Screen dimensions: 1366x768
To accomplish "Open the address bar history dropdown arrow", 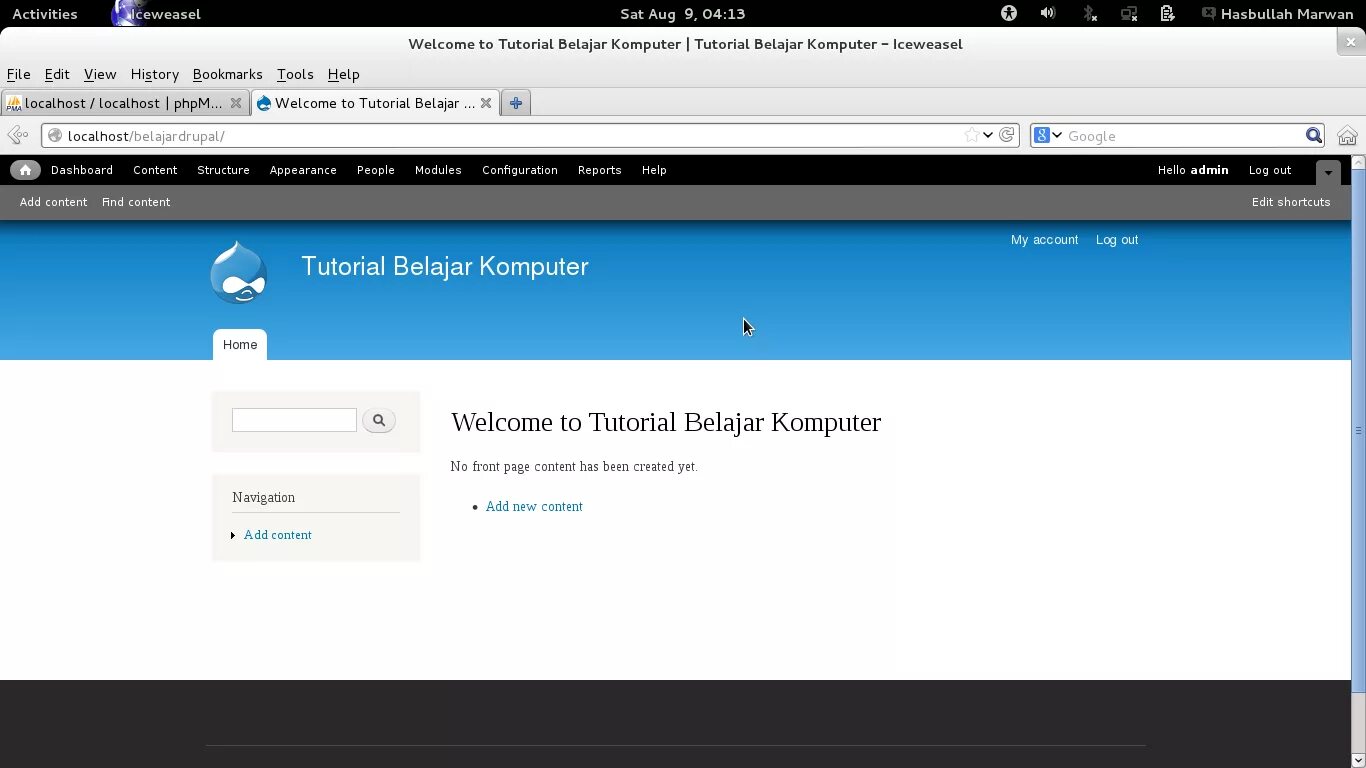I will pos(986,134).
